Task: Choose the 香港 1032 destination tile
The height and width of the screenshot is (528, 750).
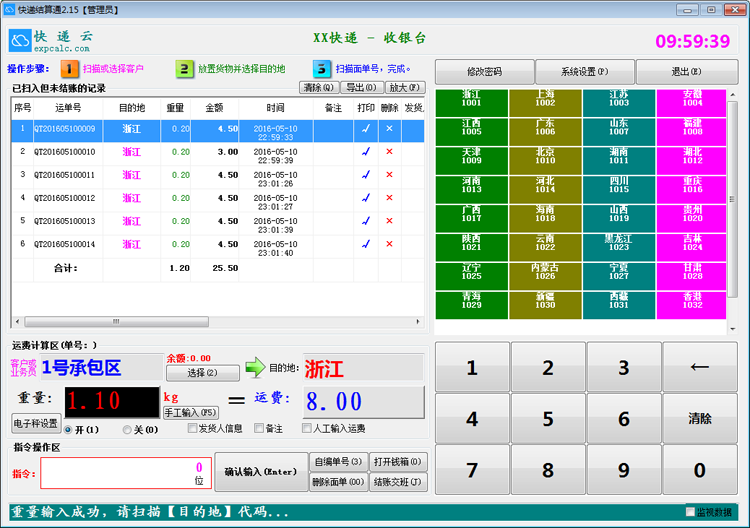Action: 692,305
